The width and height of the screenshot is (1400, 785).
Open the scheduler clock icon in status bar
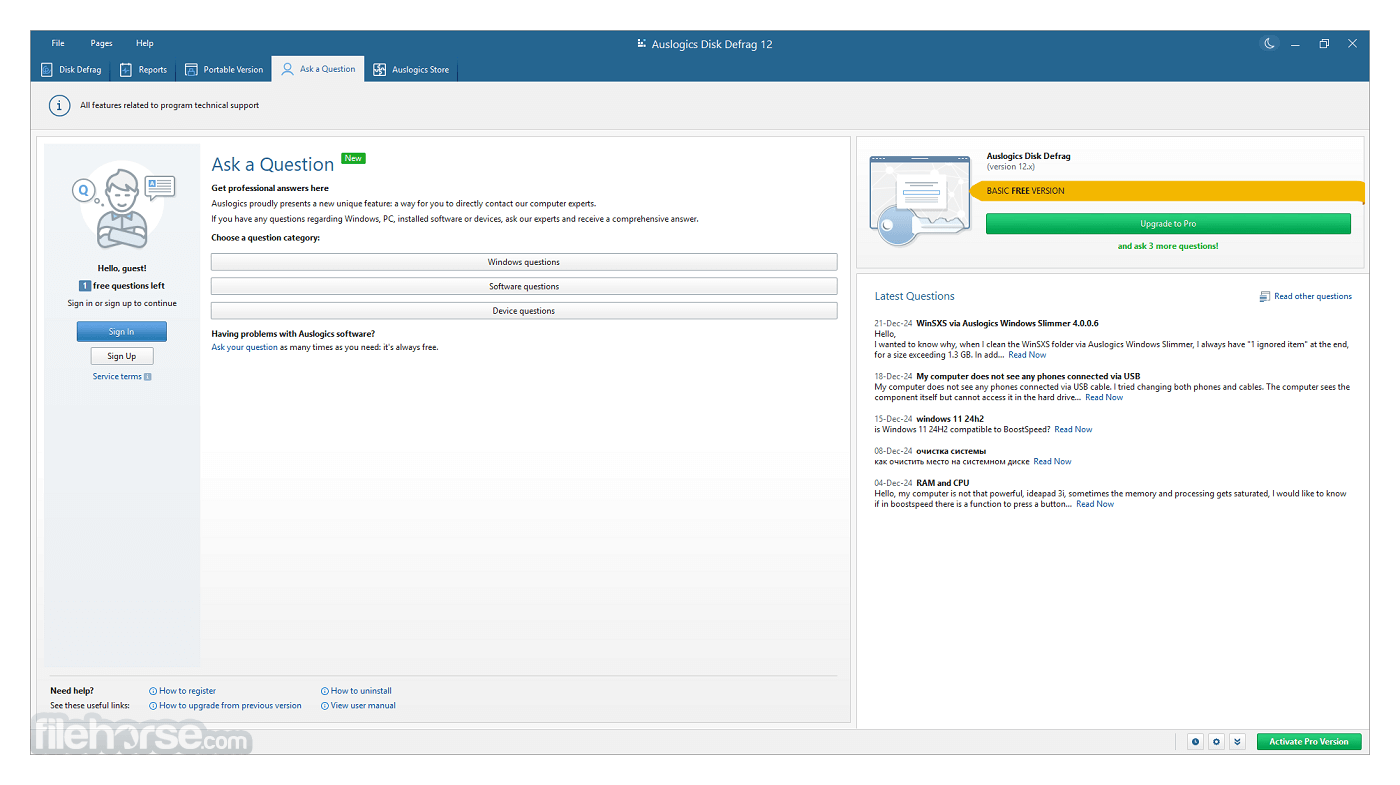(1195, 742)
